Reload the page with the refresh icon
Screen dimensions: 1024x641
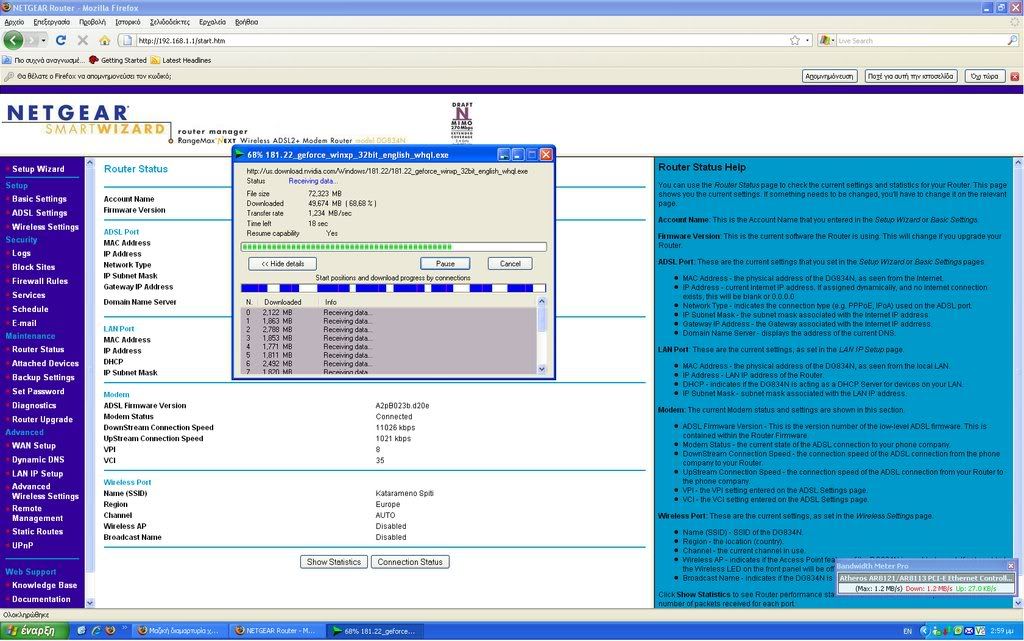click(61, 40)
